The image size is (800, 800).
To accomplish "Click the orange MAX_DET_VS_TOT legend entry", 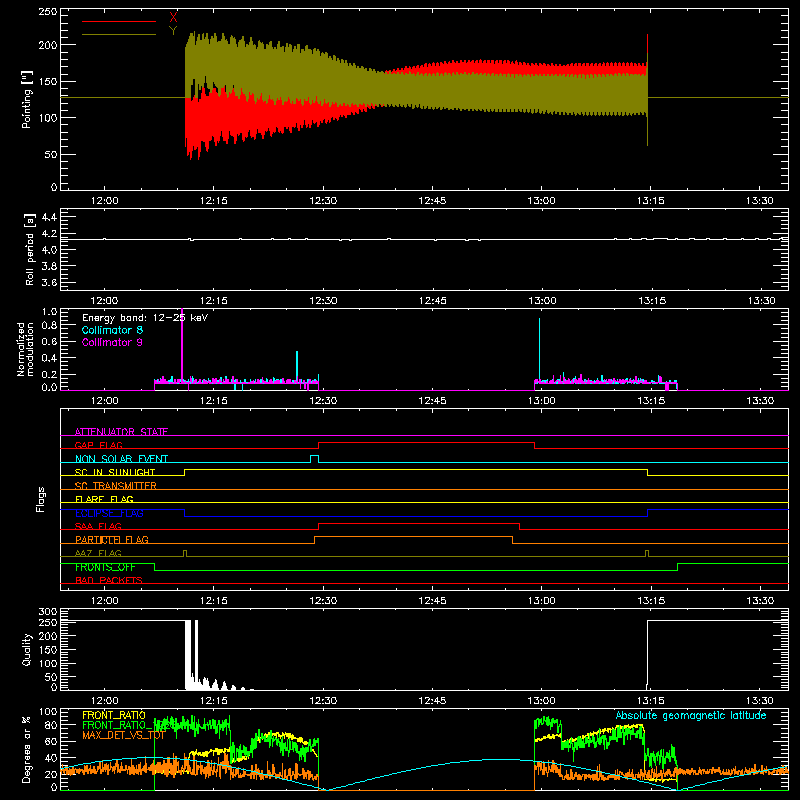I will tap(123, 735).
